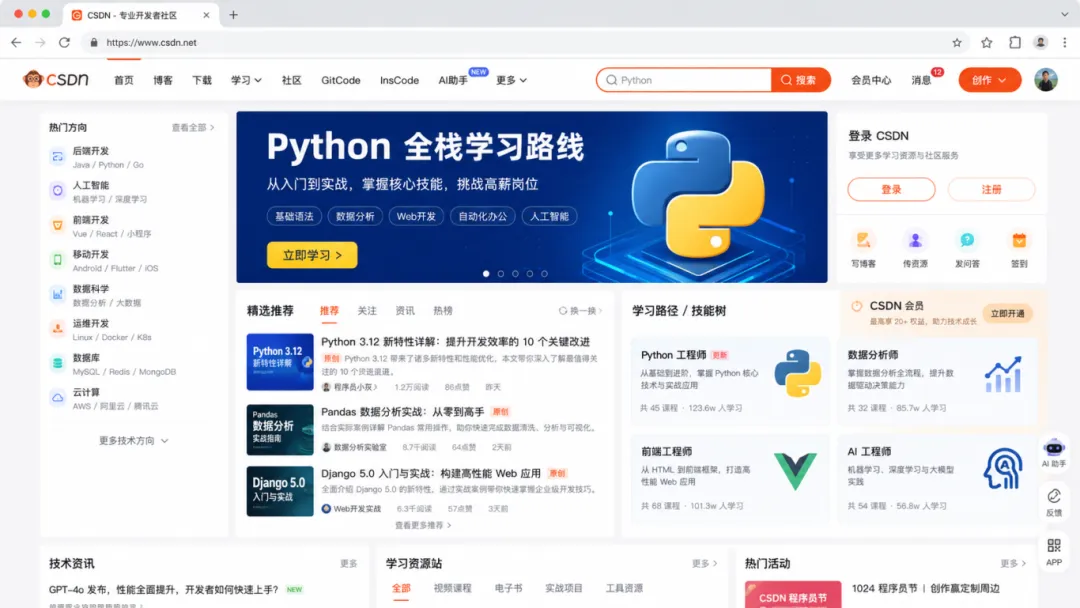Screen dimensions: 1080x608
Task: Open the AI 助手 floating robot icon
Action: [x=1054, y=448]
